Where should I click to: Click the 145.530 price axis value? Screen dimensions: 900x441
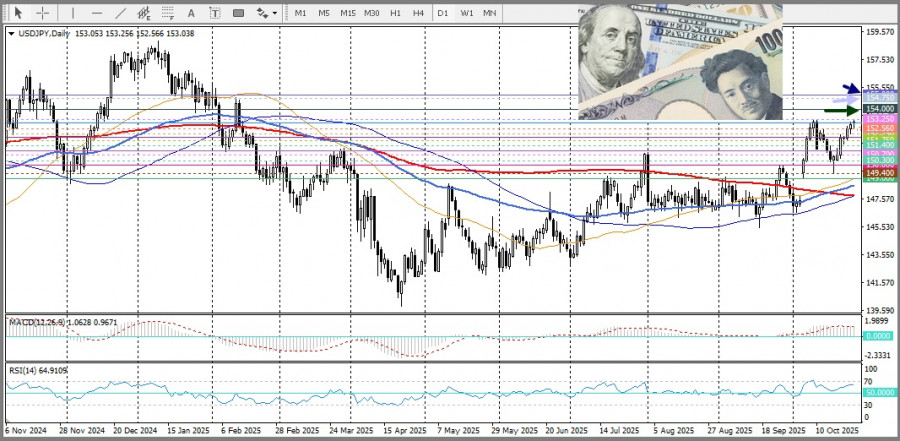click(x=878, y=227)
